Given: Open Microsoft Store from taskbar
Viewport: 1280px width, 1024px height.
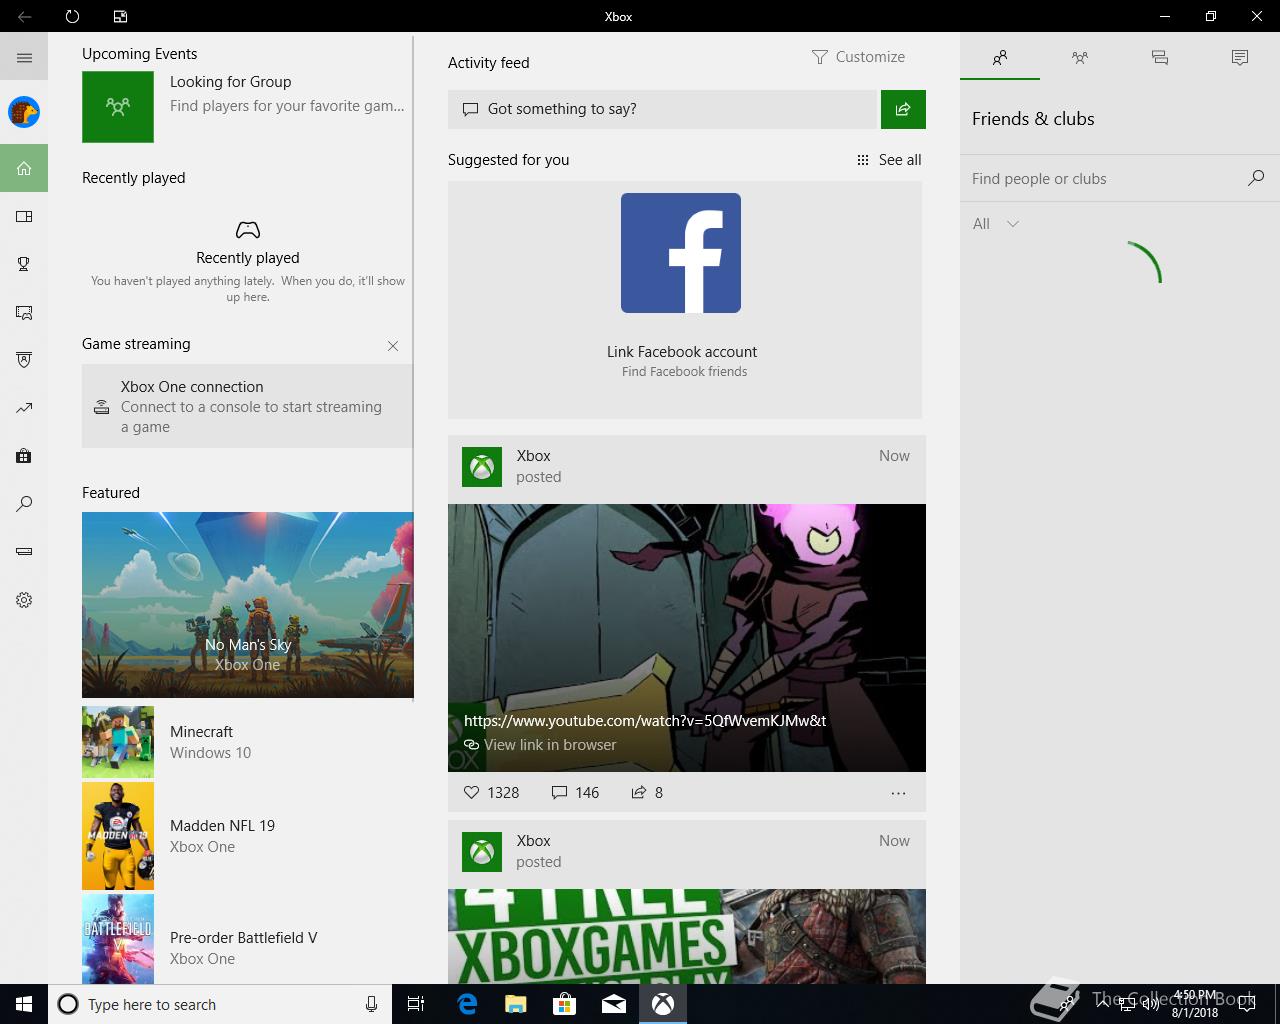Looking at the screenshot, I should [x=564, y=1004].
